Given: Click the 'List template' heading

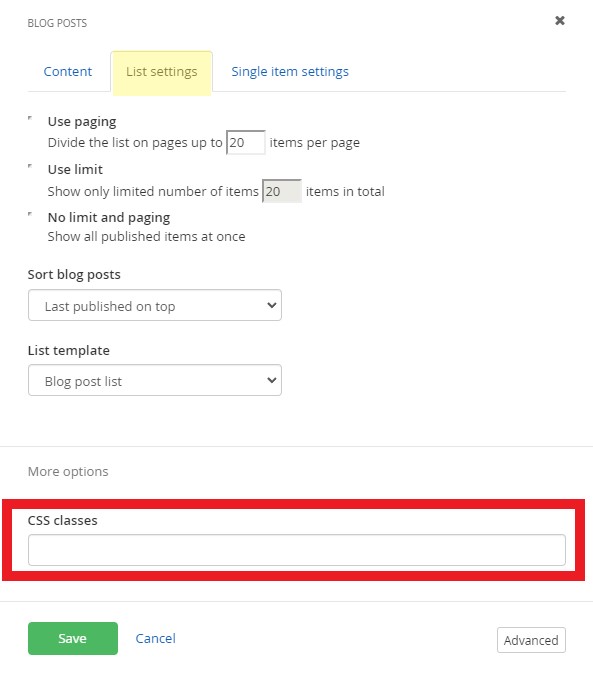Looking at the screenshot, I should [69, 351].
